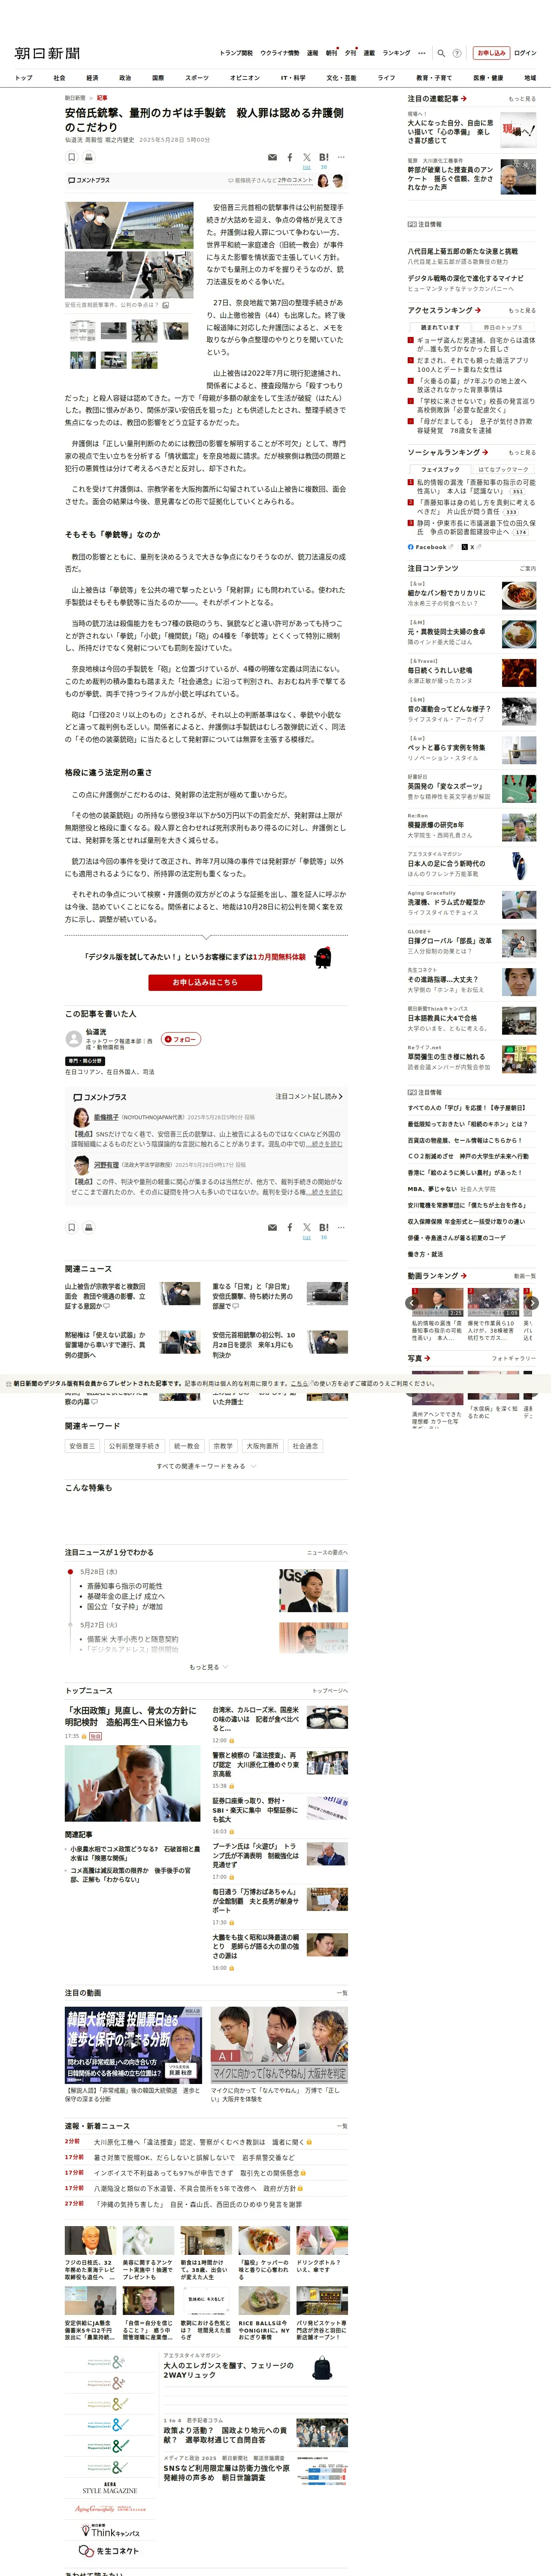
Task: Open more share options beside the top B! icon
Action: [341, 157]
